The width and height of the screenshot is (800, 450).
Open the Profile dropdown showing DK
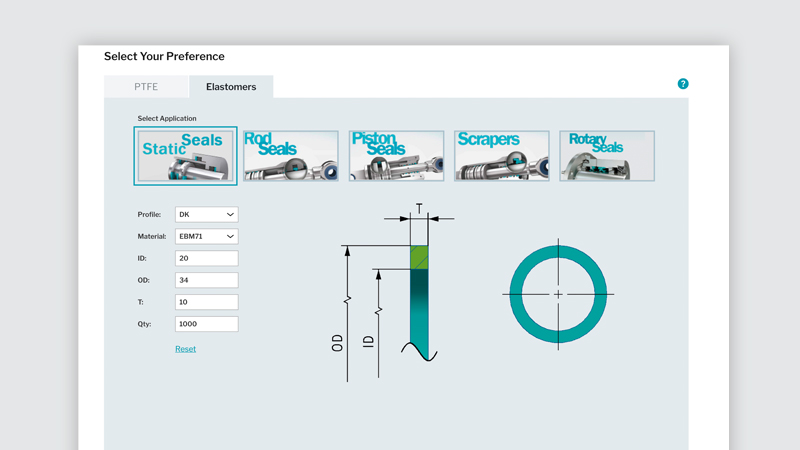(206, 215)
